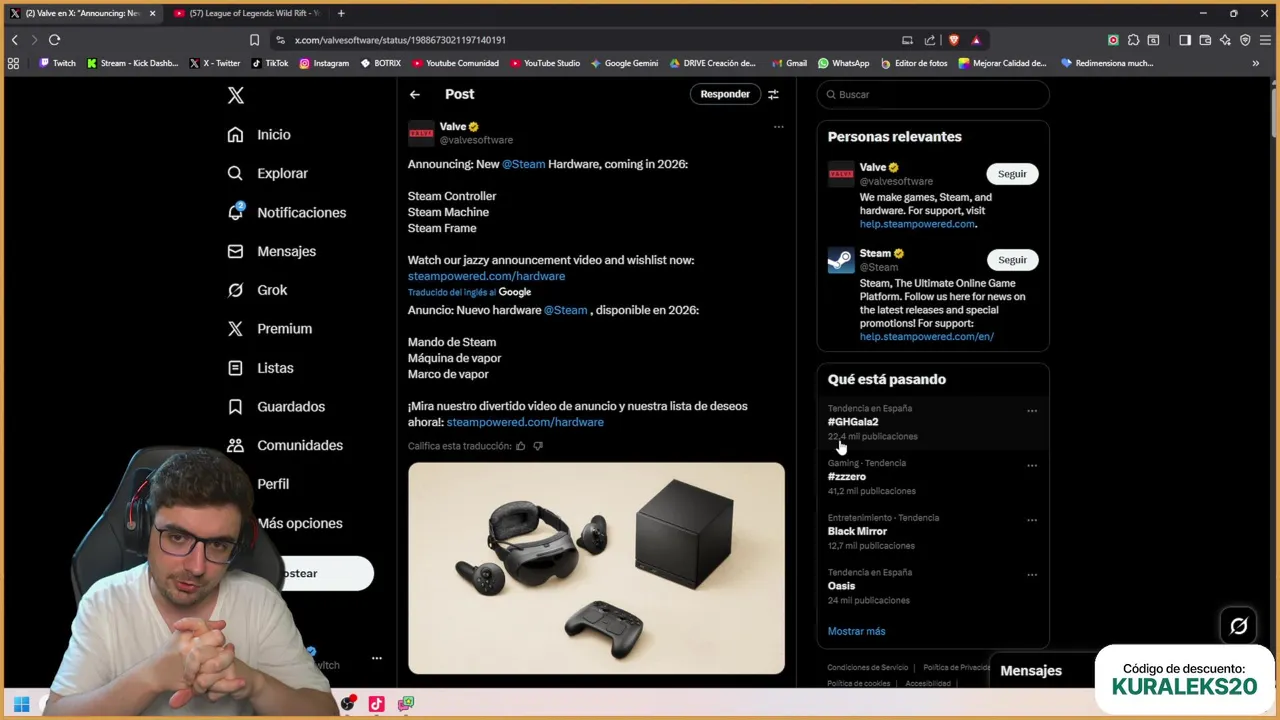Show more bookmarks chevron

(x=1255, y=63)
